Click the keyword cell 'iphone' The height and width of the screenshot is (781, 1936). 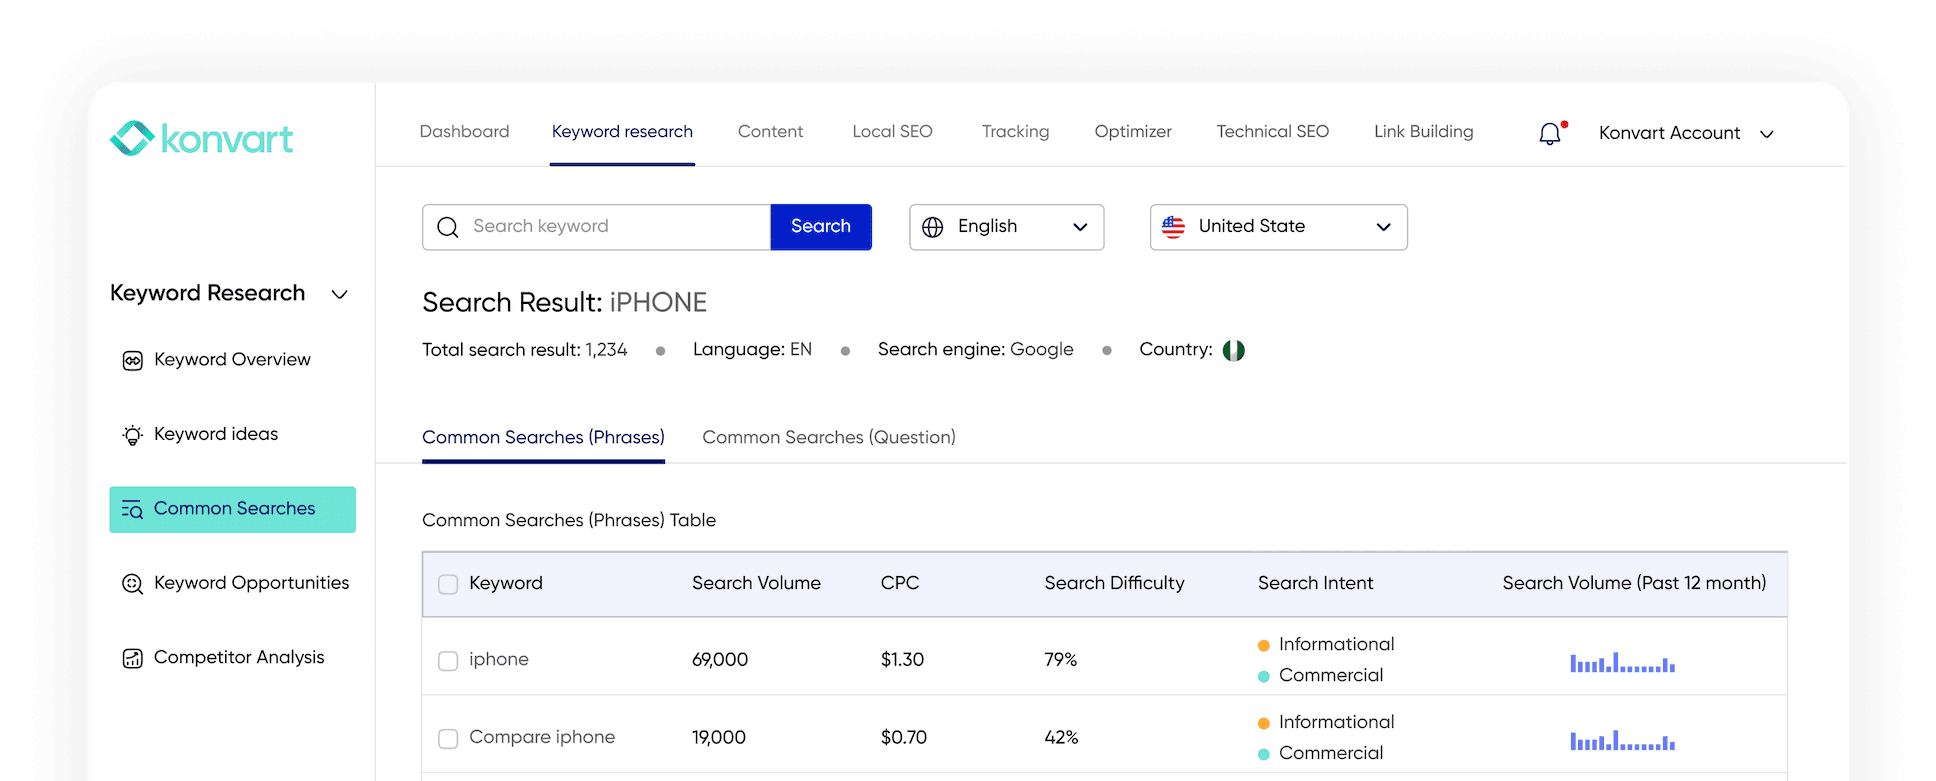tap(499, 660)
